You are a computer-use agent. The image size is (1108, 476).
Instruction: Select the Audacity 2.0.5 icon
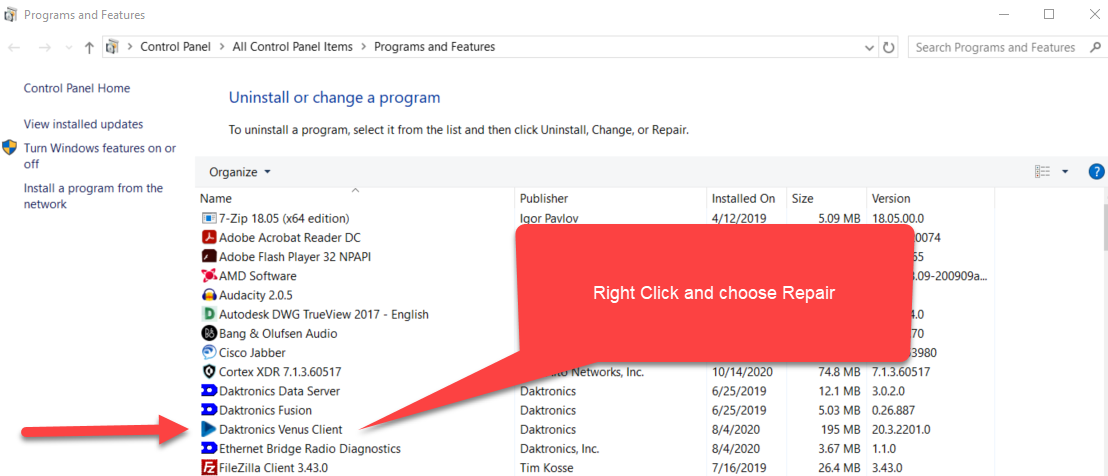point(209,295)
